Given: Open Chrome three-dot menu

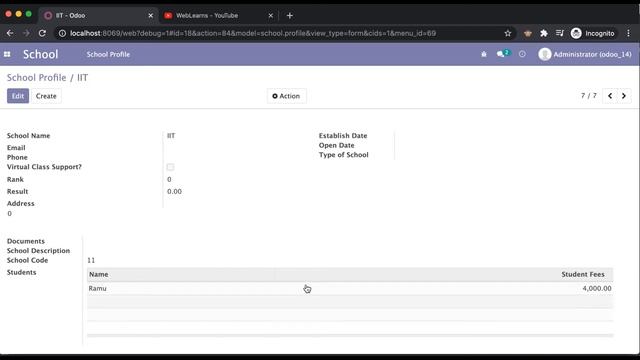Looking at the screenshot, I should coord(629,33).
